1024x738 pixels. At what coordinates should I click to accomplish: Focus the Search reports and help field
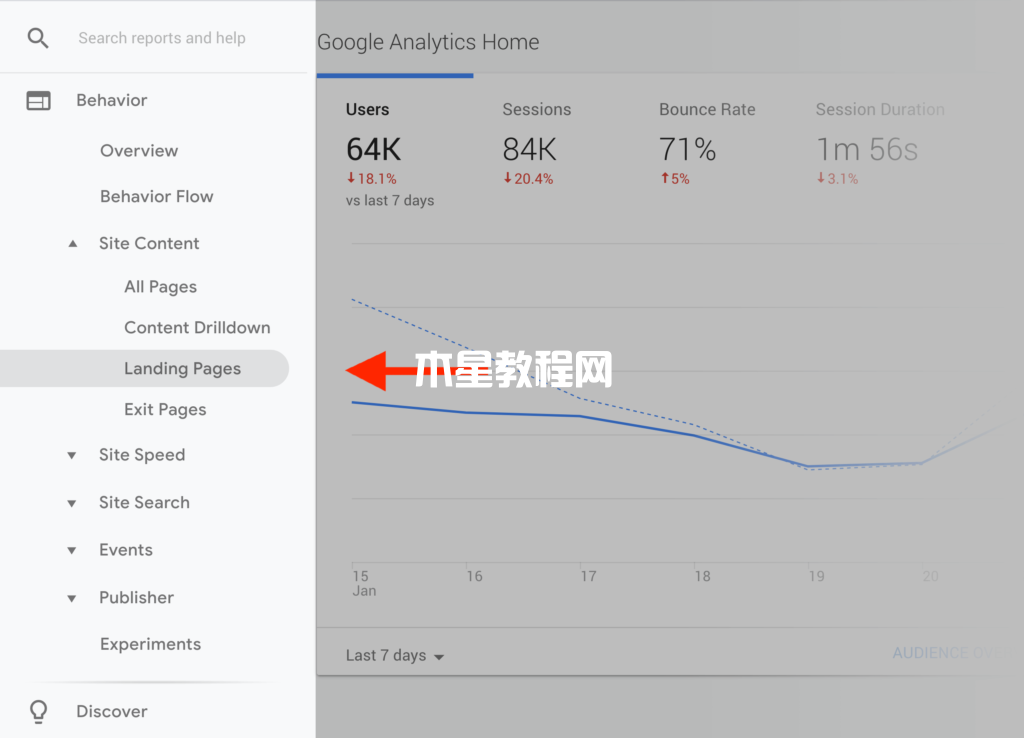tap(162, 38)
